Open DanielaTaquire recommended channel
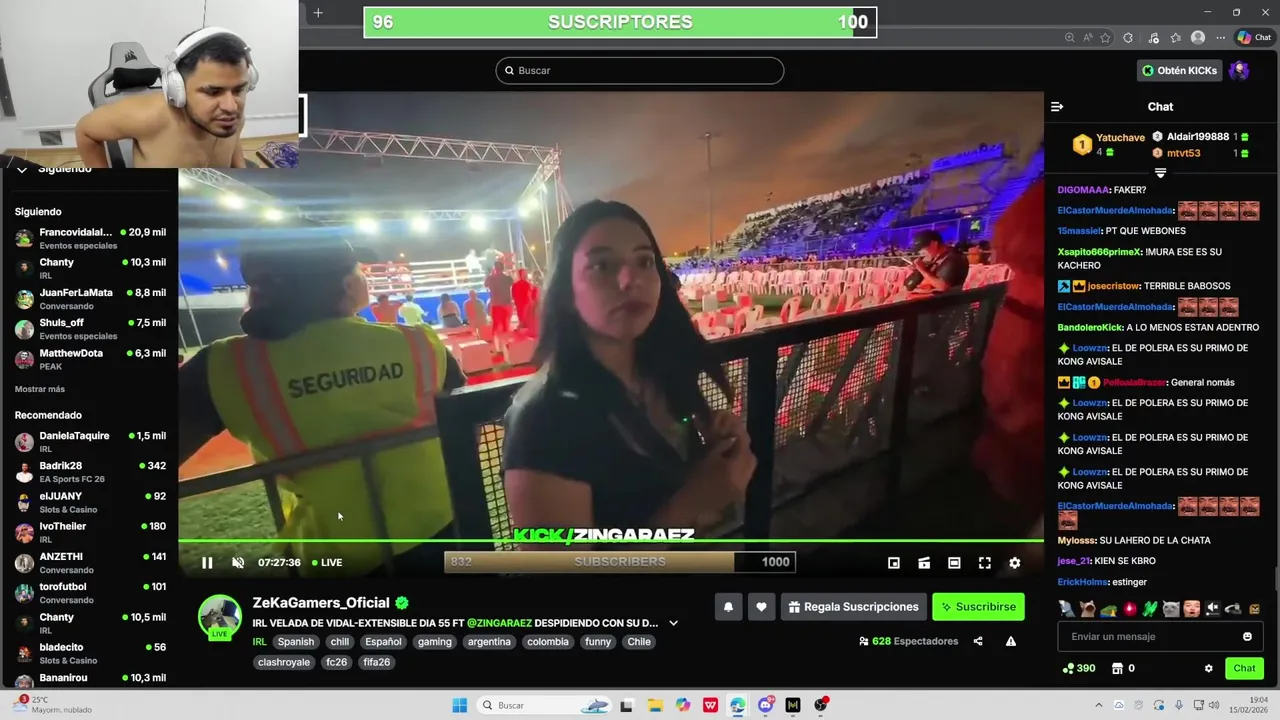The width and height of the screenshot is (1280, 720). pyautogui.click(x=90, y=442)
